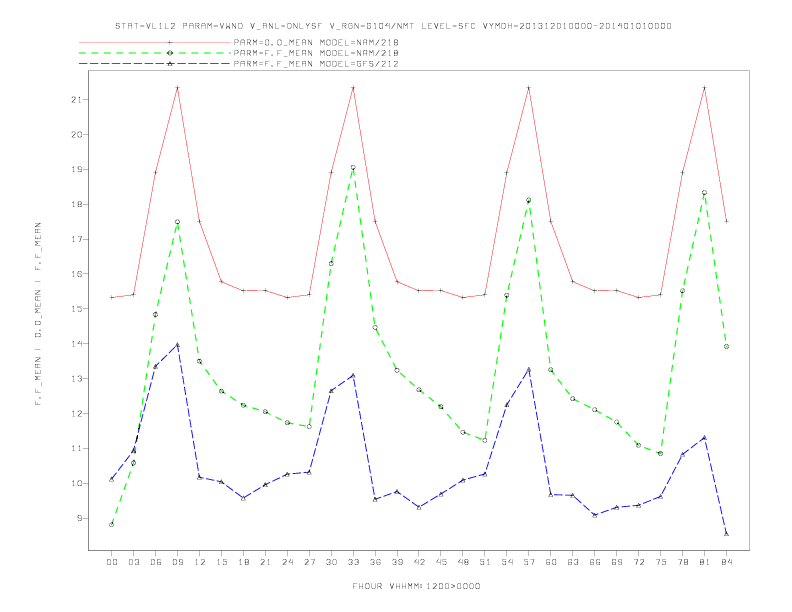Click the blue series peak marker at hour 57
This screenshot has width=792, height=612.
529,370
